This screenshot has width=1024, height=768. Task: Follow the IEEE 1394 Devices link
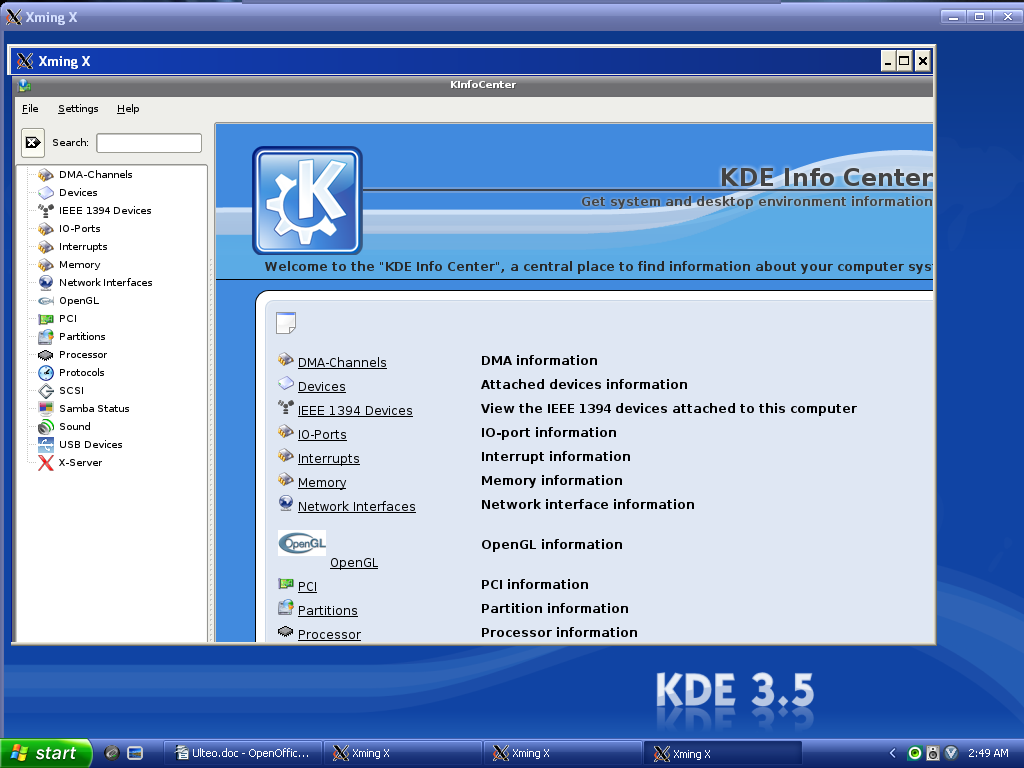pos(355,411)
